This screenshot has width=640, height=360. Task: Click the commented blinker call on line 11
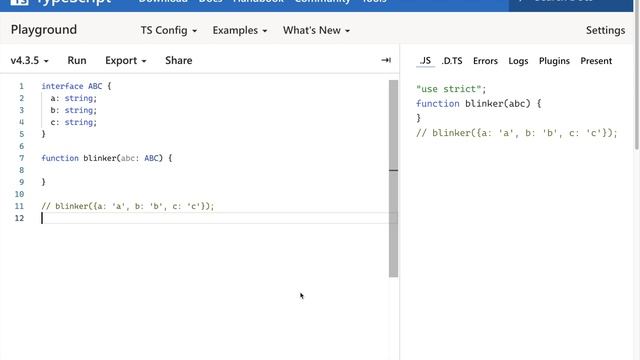click(128, 206)
